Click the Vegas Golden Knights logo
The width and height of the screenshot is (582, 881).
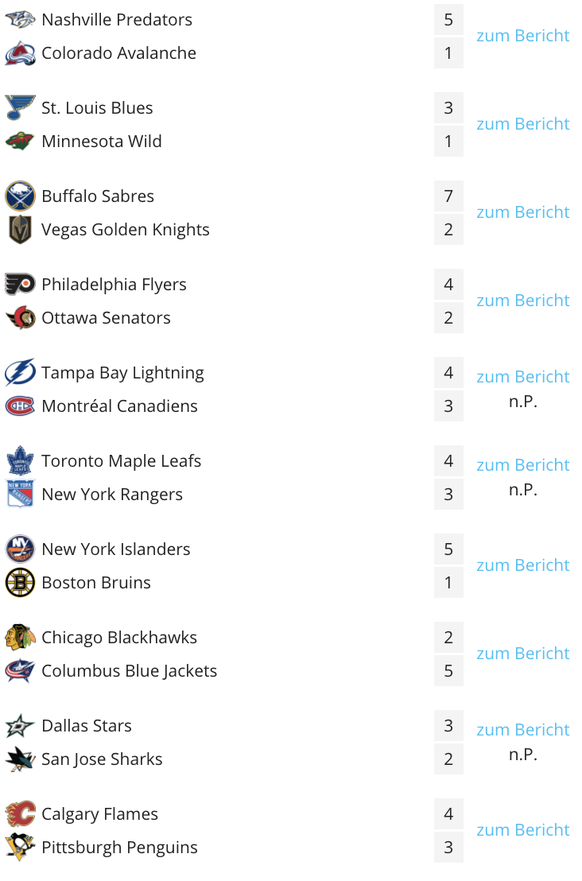(x=20, y=229)
